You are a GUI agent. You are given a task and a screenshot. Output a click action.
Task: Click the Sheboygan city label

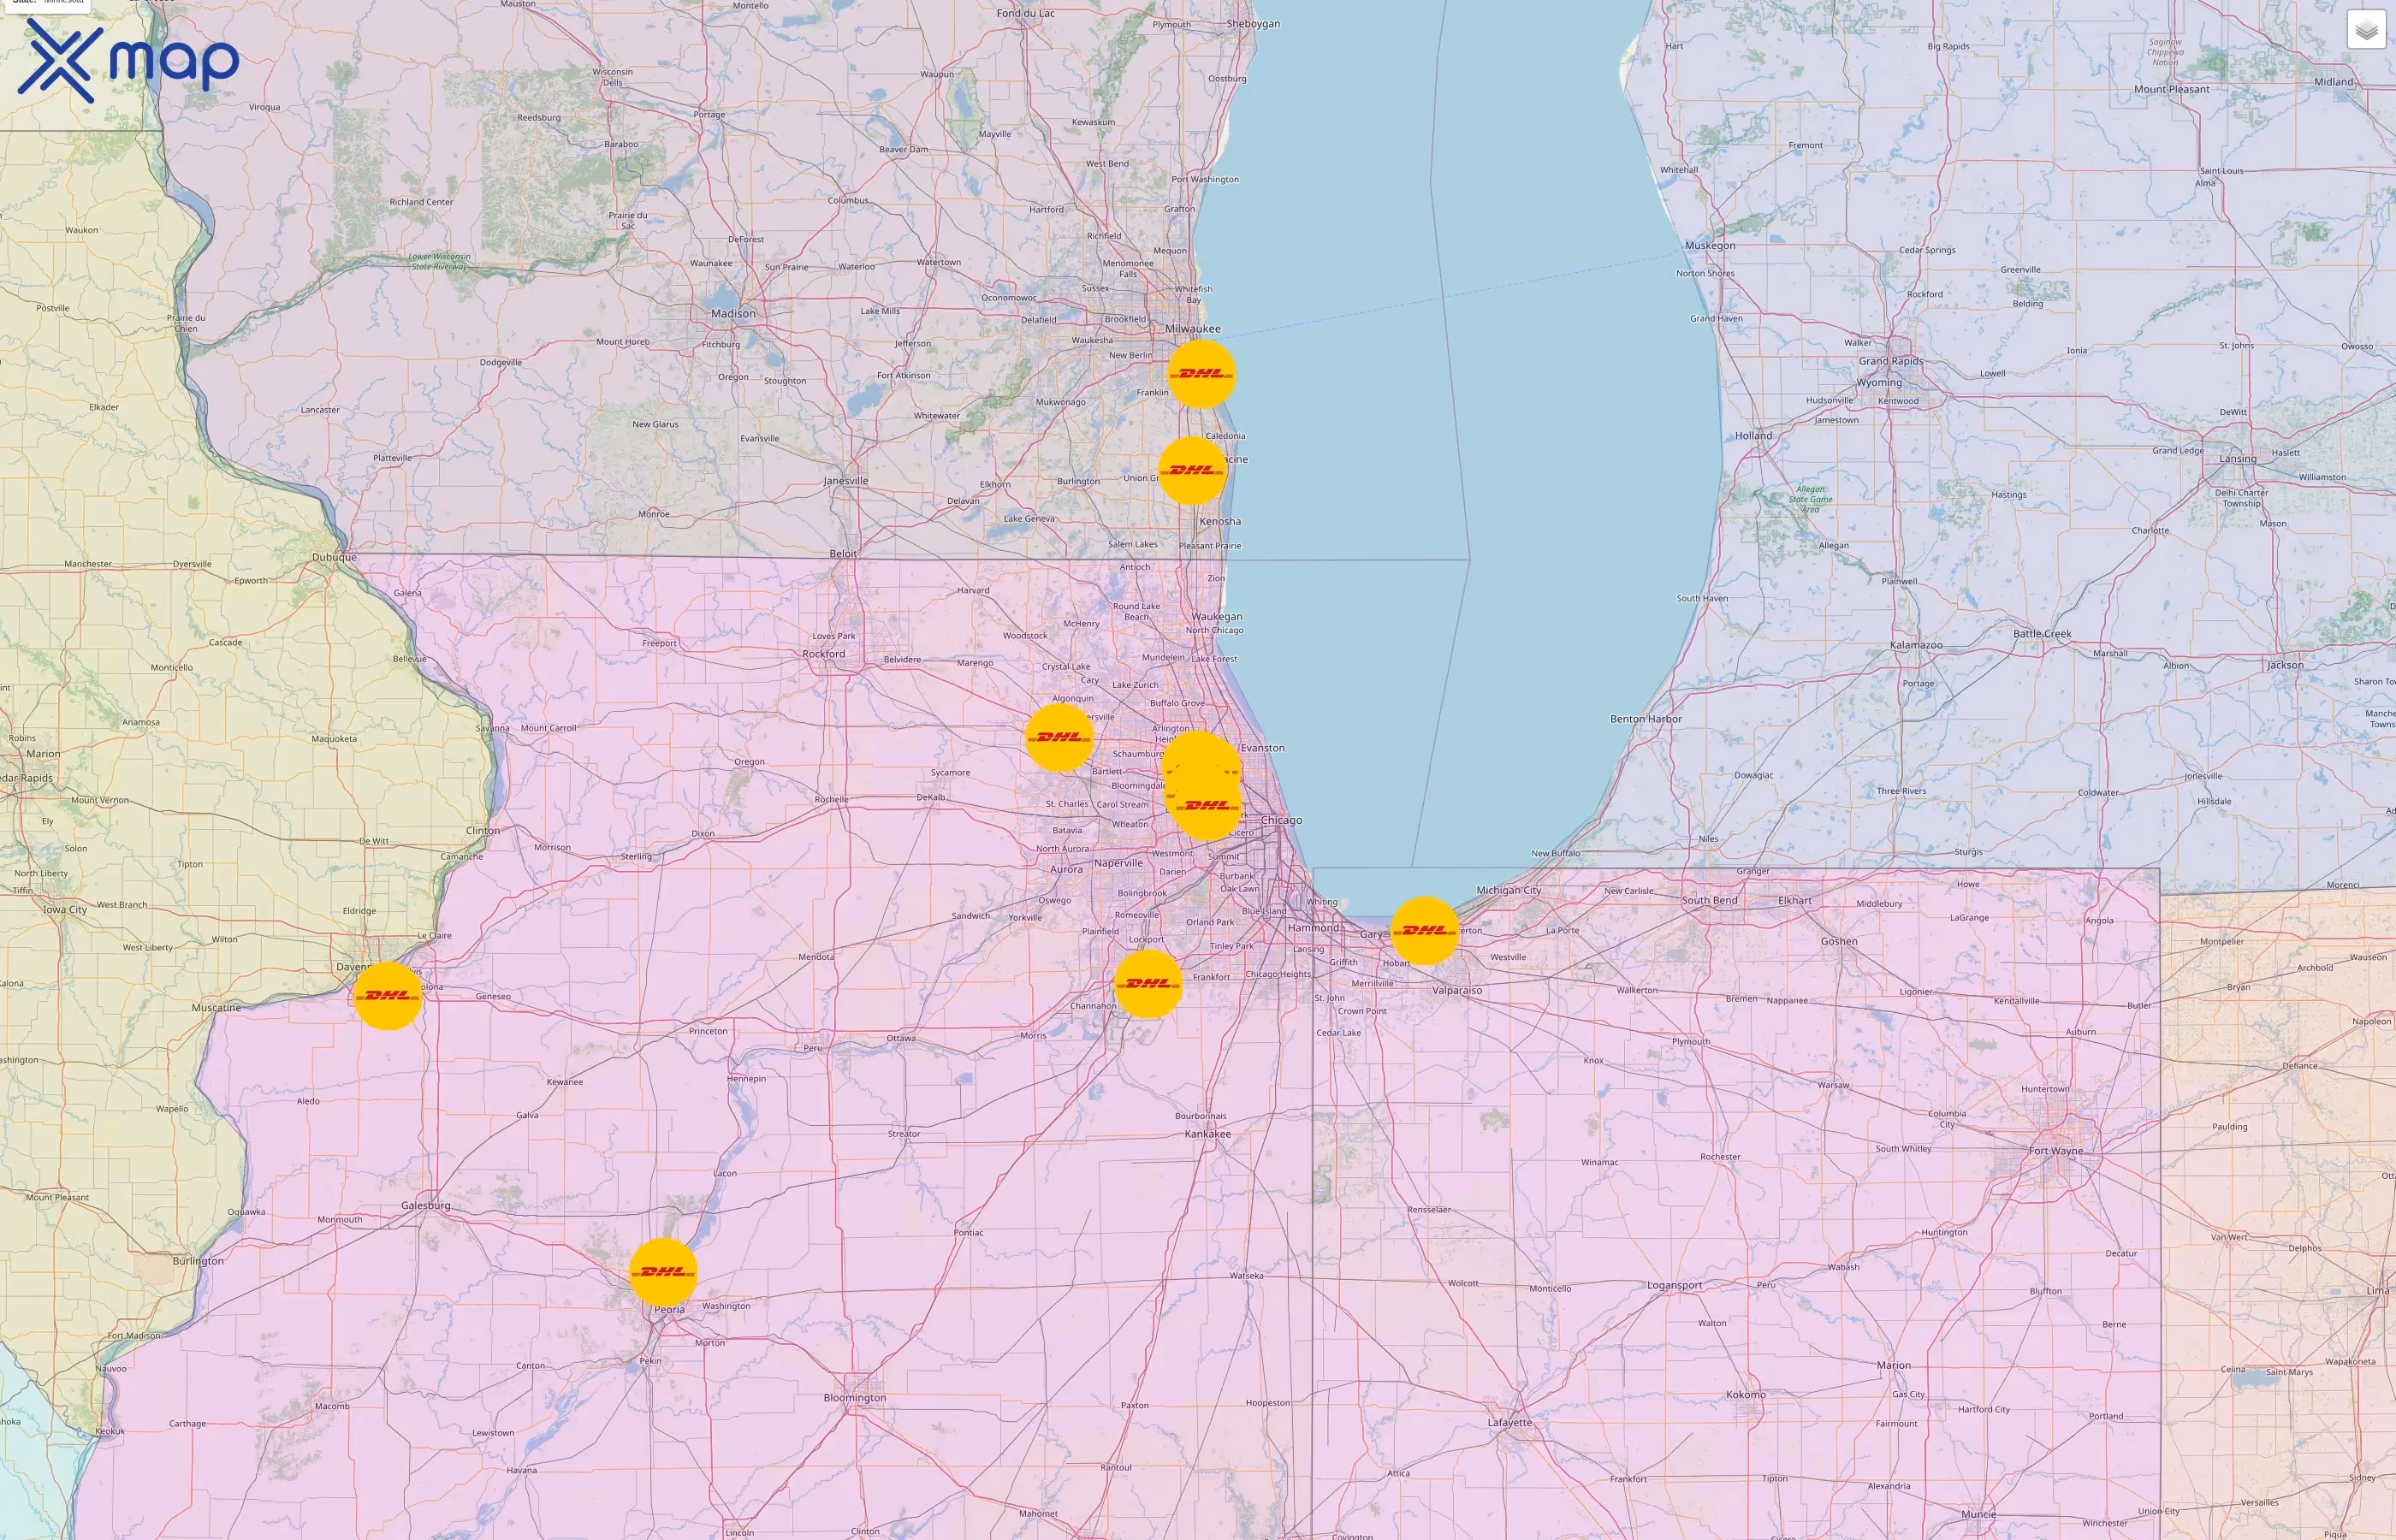click(1253, 24)
